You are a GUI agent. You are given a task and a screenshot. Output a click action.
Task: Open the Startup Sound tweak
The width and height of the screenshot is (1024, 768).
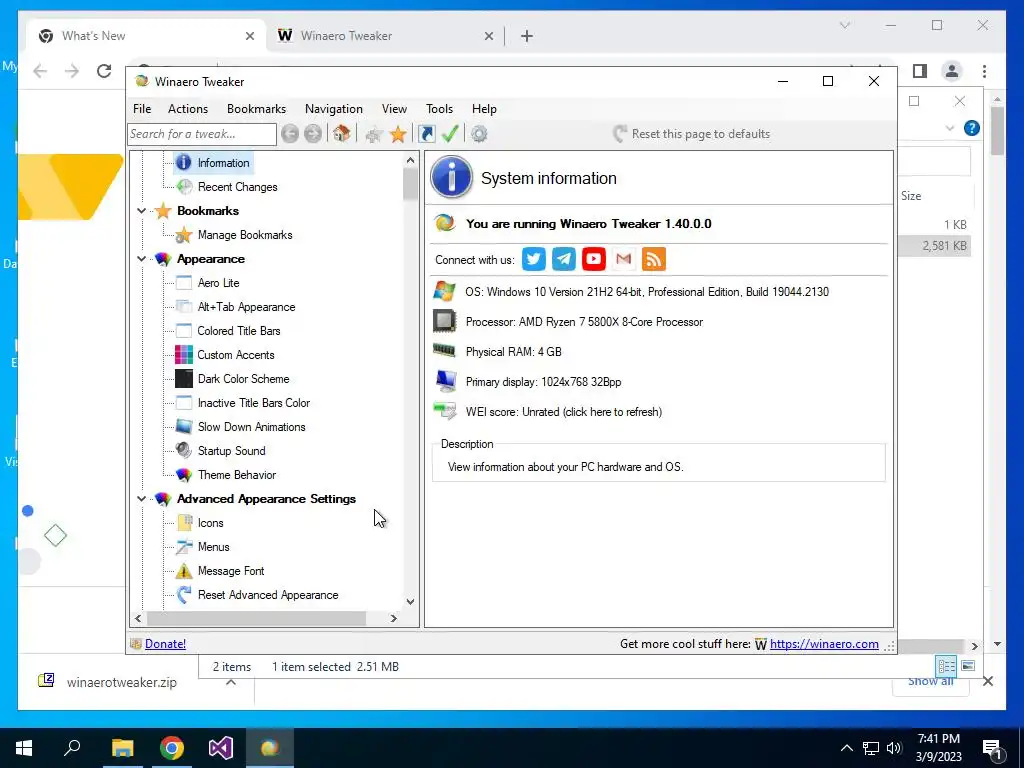231,451
